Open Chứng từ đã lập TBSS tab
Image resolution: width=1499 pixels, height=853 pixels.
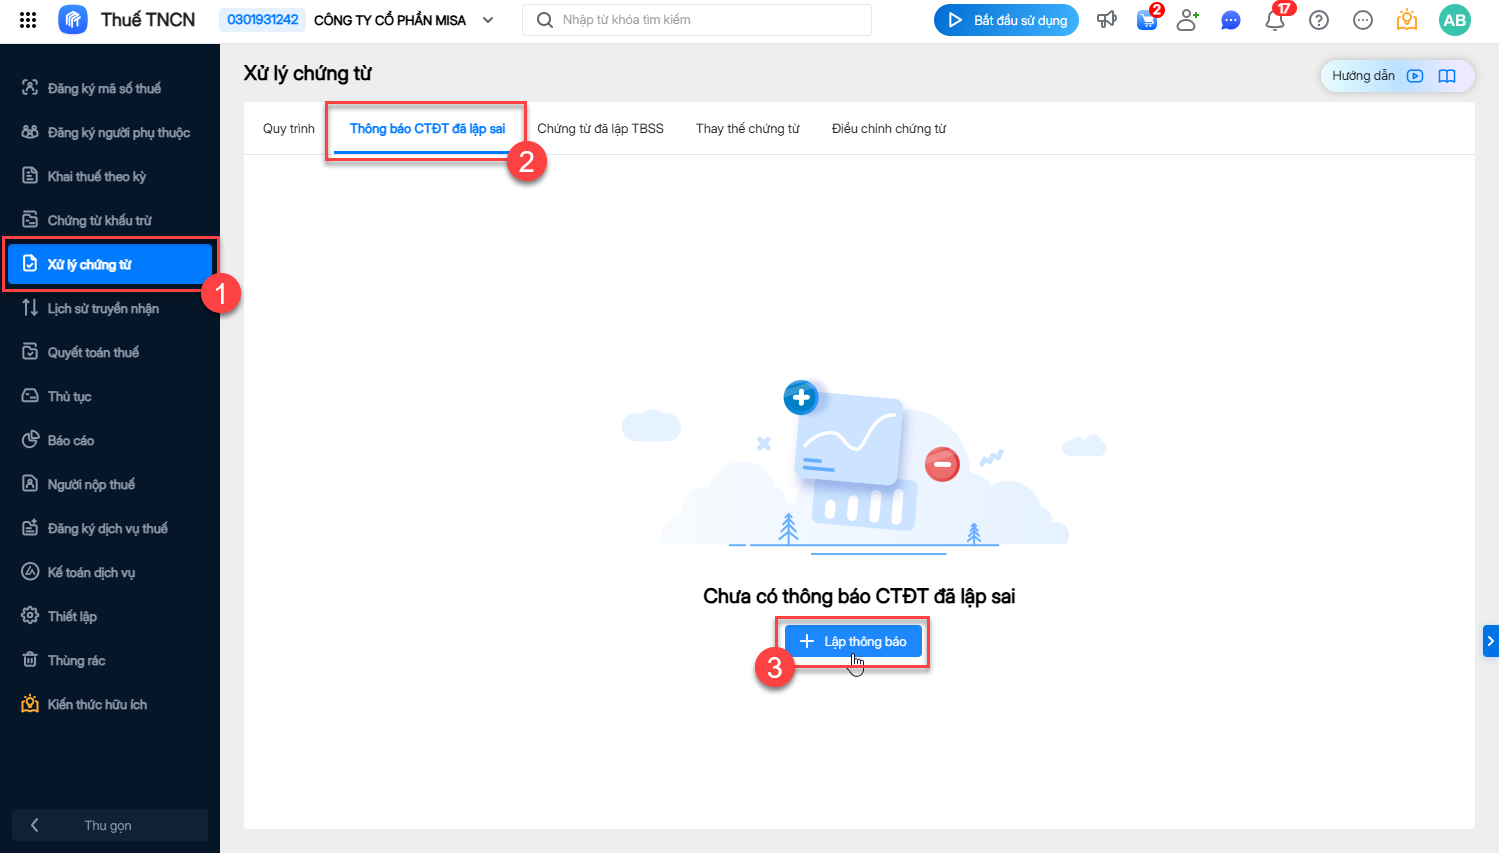[600, 129]
